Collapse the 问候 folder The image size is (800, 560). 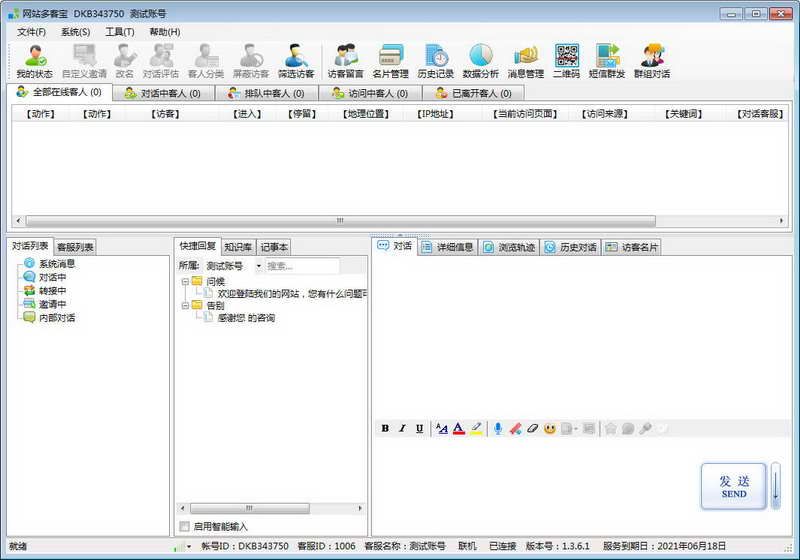tap(185, 282)
